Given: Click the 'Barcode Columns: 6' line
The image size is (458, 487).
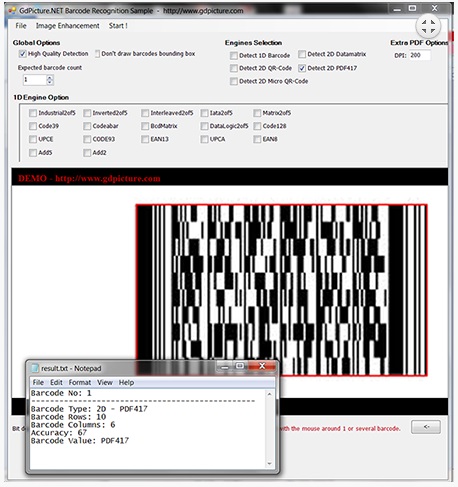Looking at the screenshot, I should pos(73,425).
